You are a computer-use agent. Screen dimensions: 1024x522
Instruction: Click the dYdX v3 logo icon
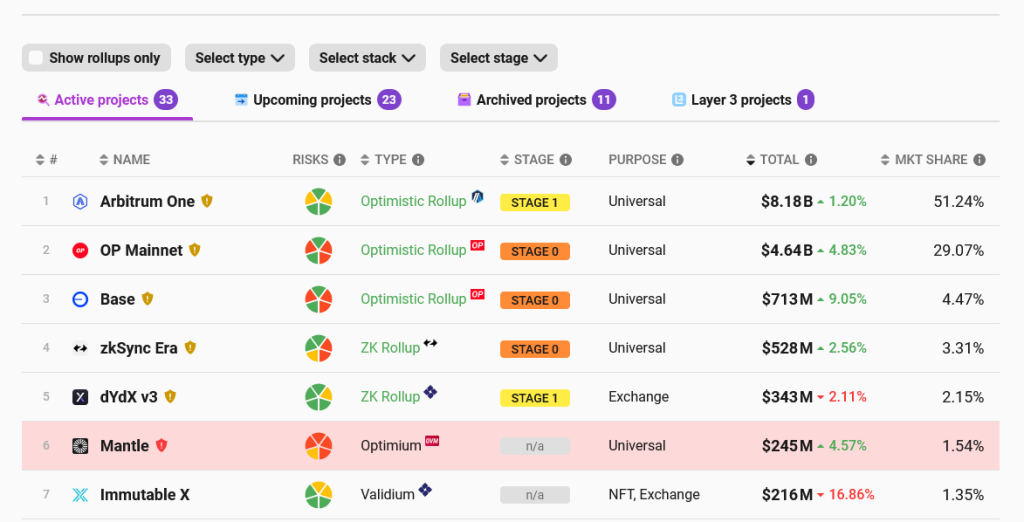pos(80,397)
